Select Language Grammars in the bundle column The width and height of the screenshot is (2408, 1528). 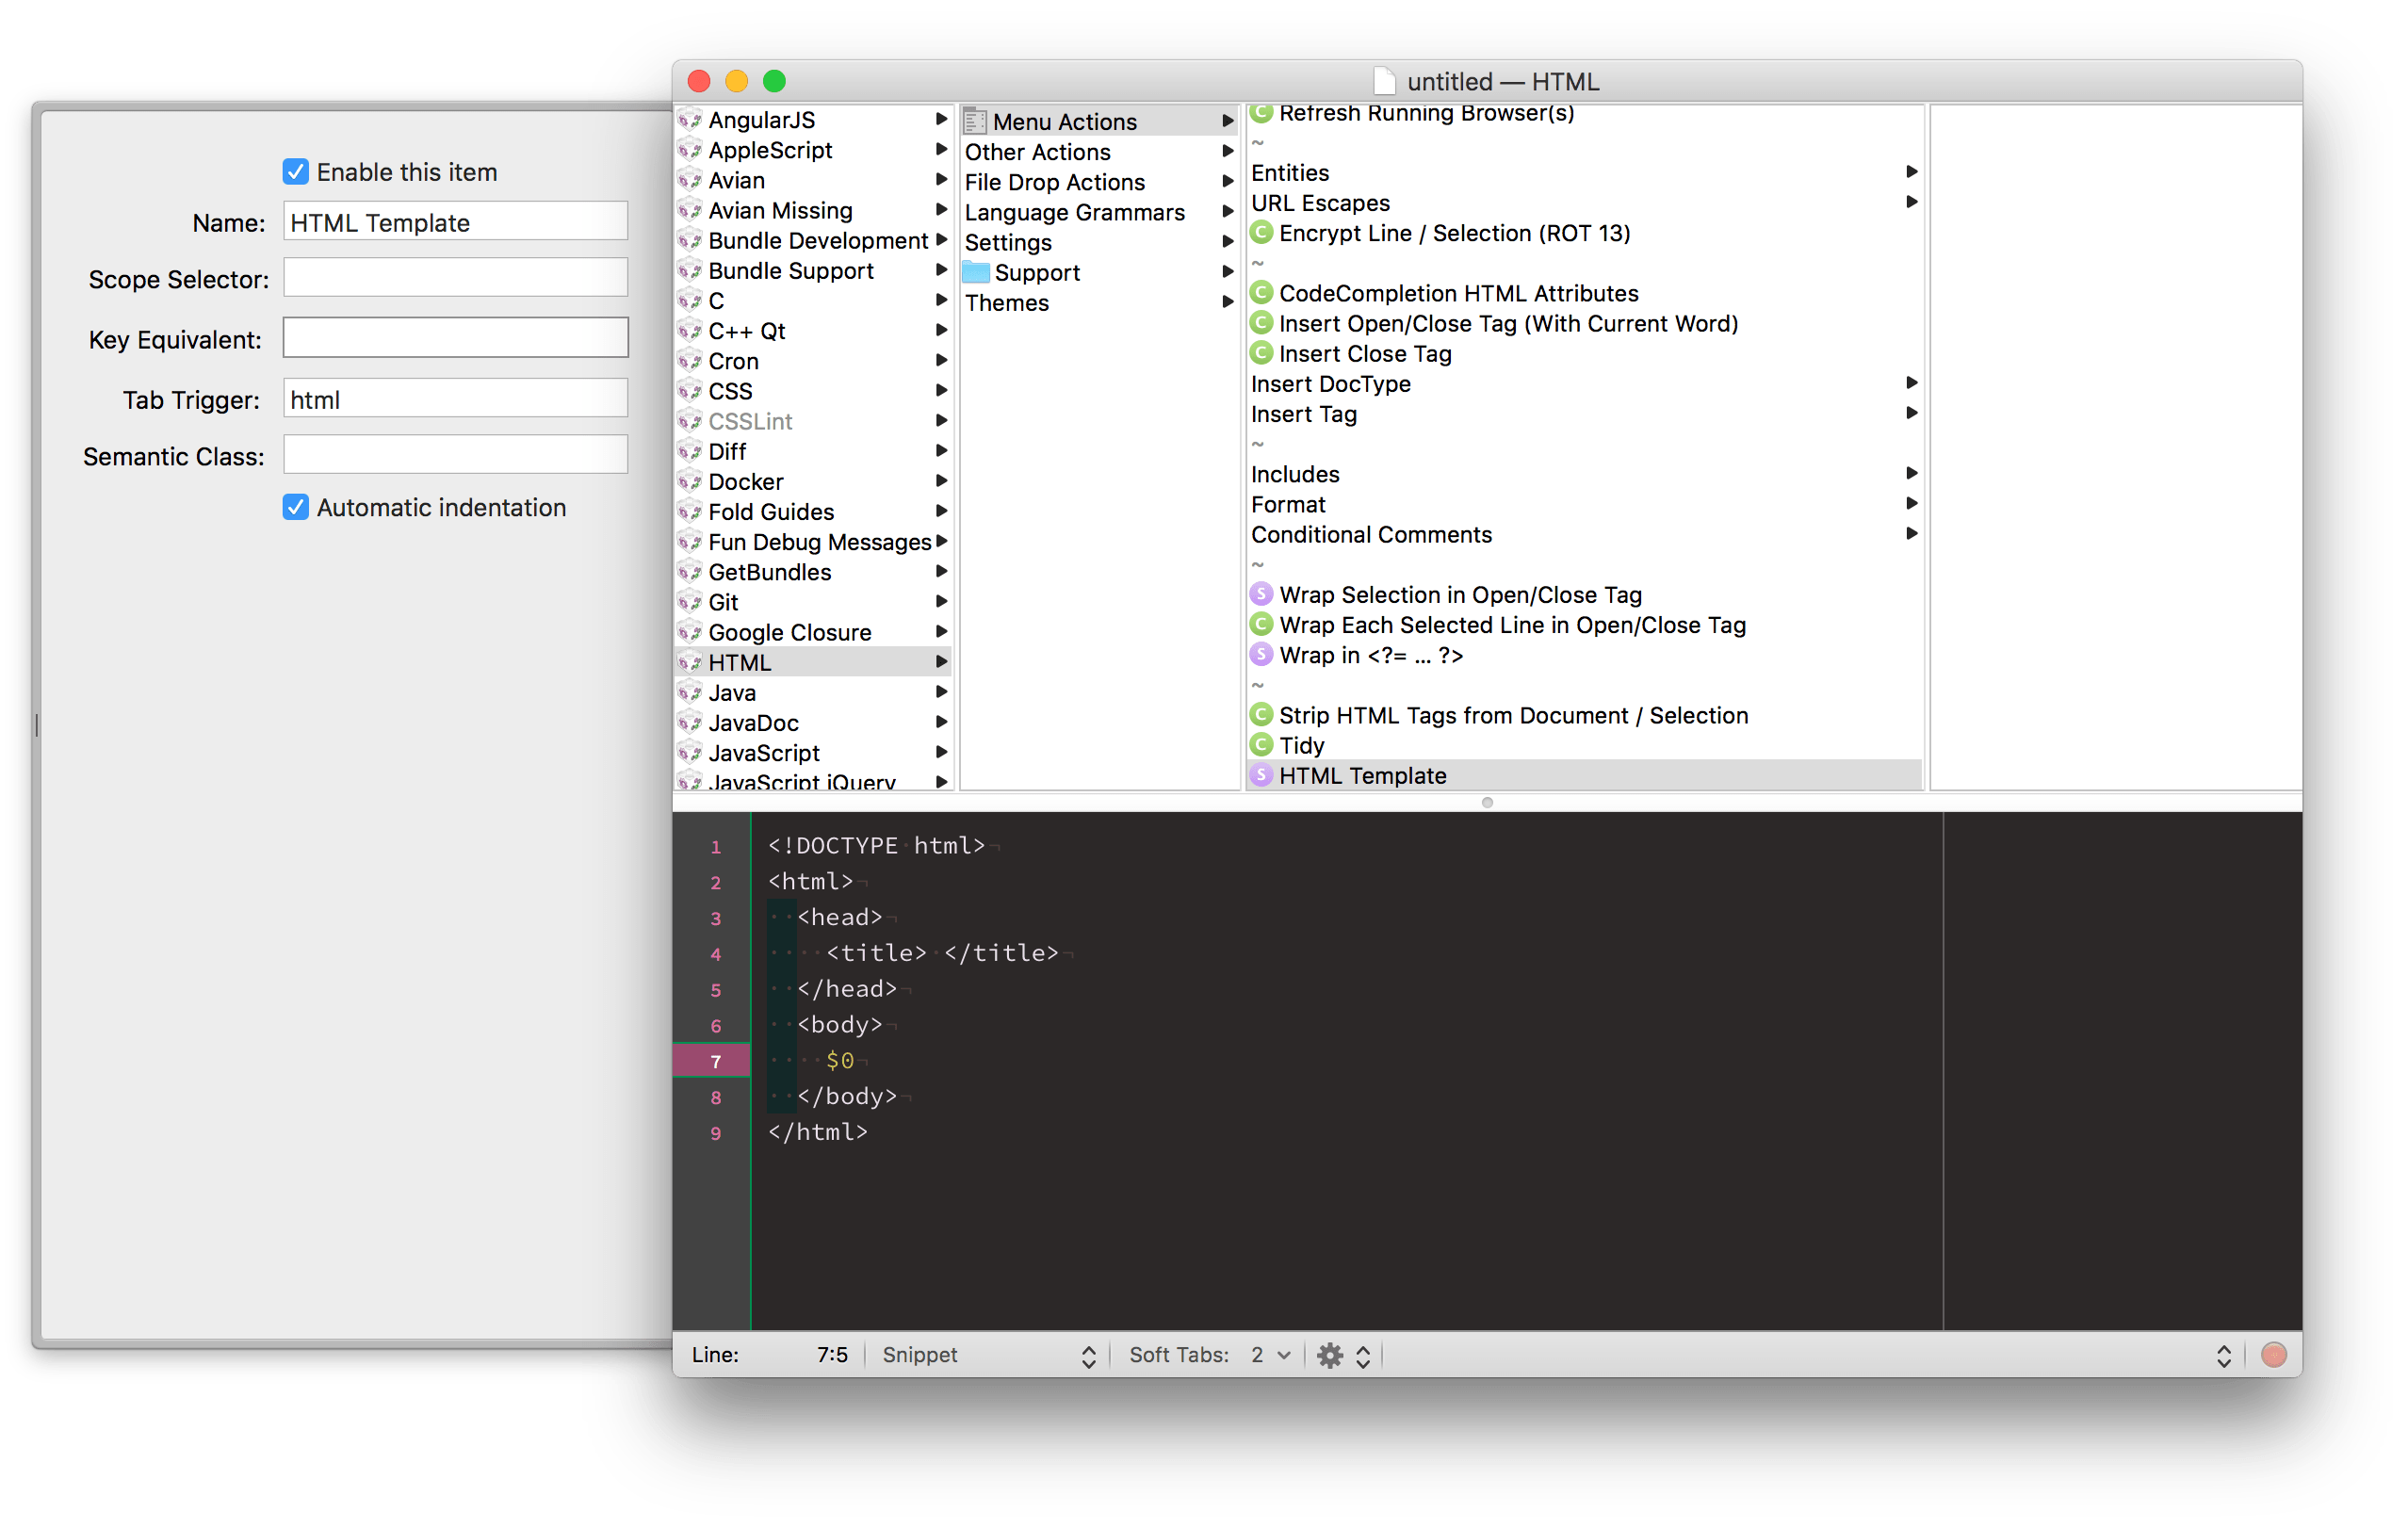1074,212
